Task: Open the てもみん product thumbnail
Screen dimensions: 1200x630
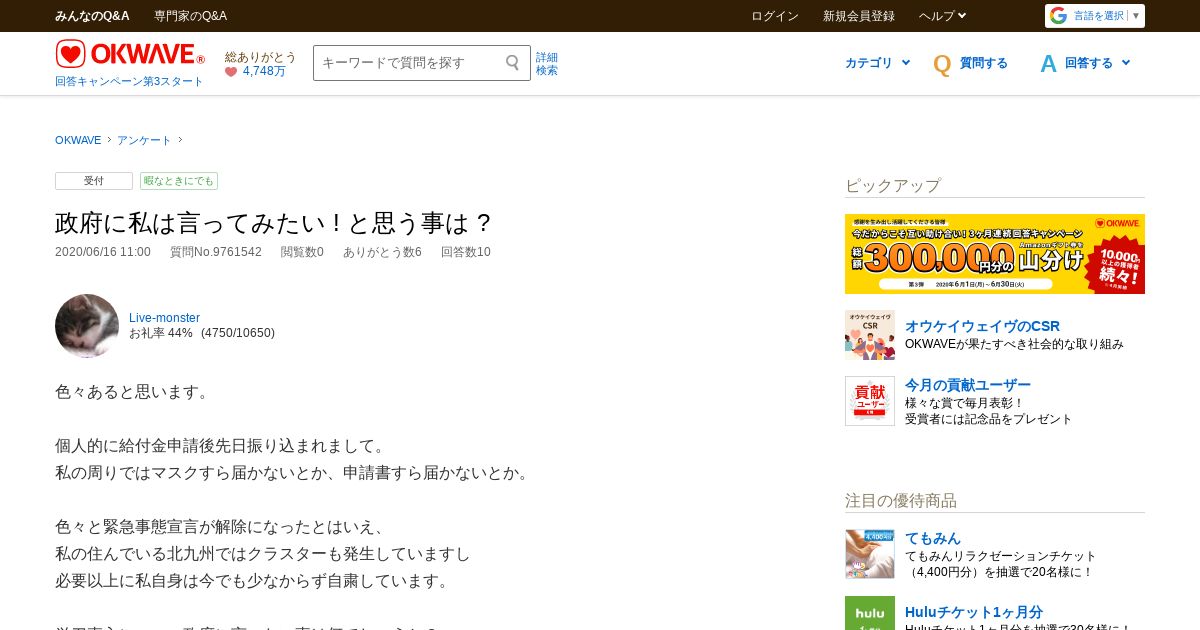Action: pos(870,554)
